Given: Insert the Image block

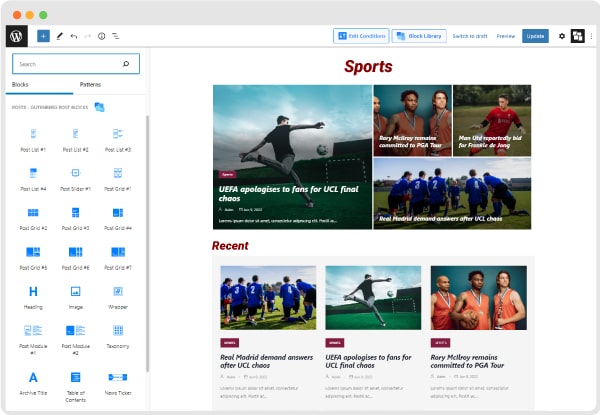Looking at the screenshot, I should click(75, 295).
